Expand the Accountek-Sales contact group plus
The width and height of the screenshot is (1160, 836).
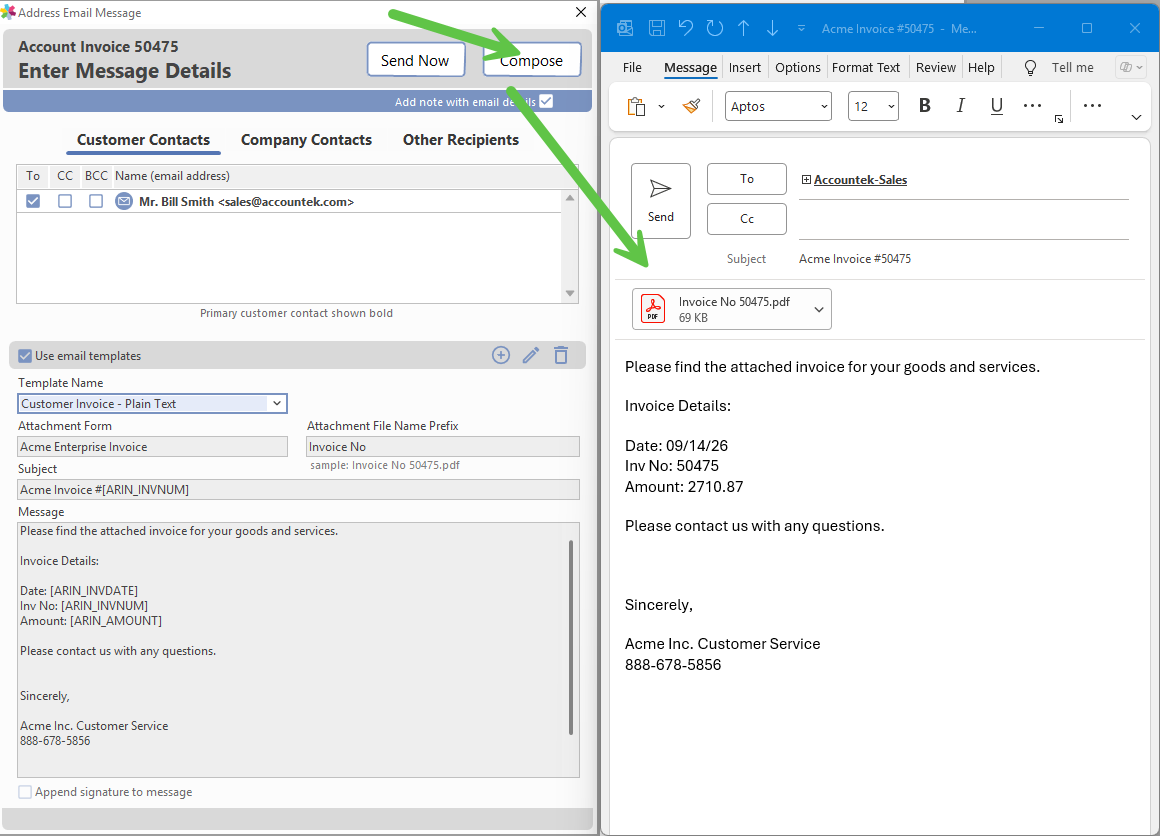pyautogui.click(x=806, y=180)
